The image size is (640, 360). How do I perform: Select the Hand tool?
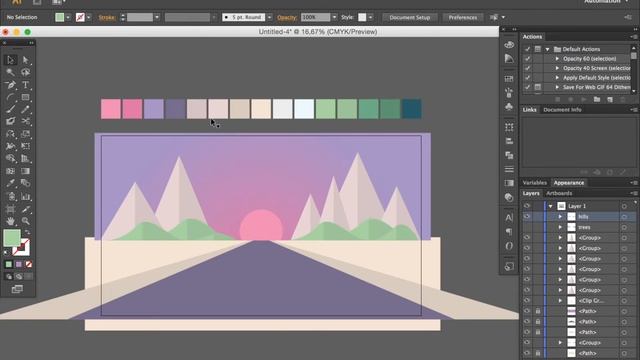click(x=11, y=221)
